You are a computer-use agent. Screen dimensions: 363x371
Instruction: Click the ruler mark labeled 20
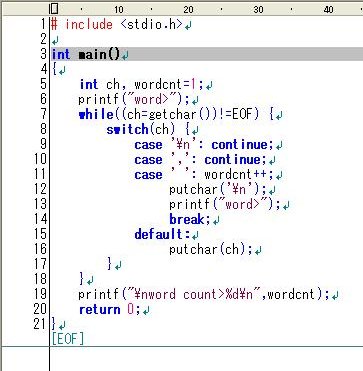(188, 10)
